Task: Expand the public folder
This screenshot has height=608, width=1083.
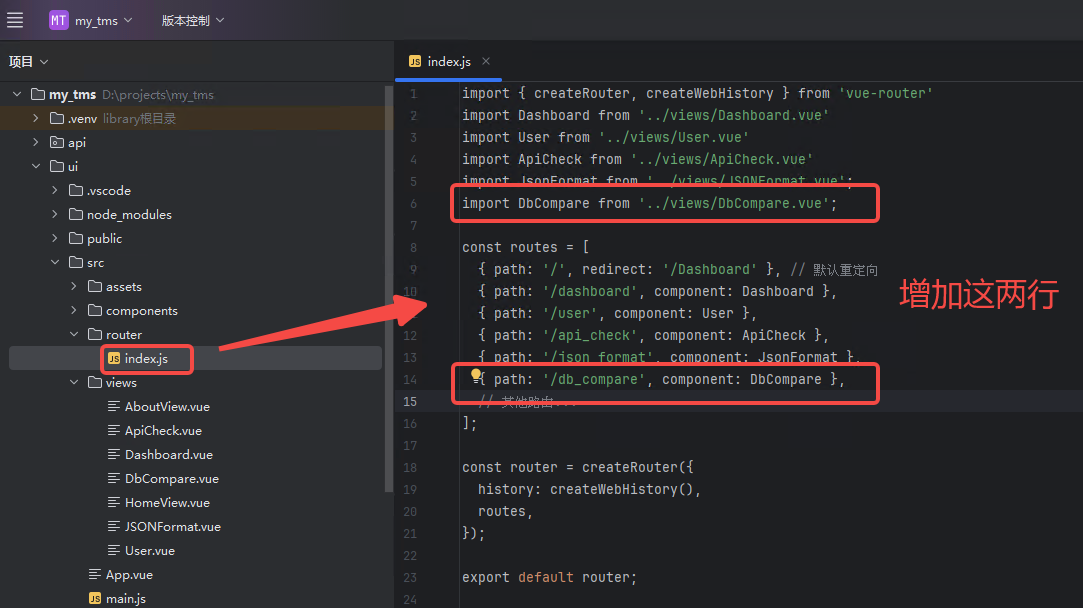Action: [x=55, y=238]
